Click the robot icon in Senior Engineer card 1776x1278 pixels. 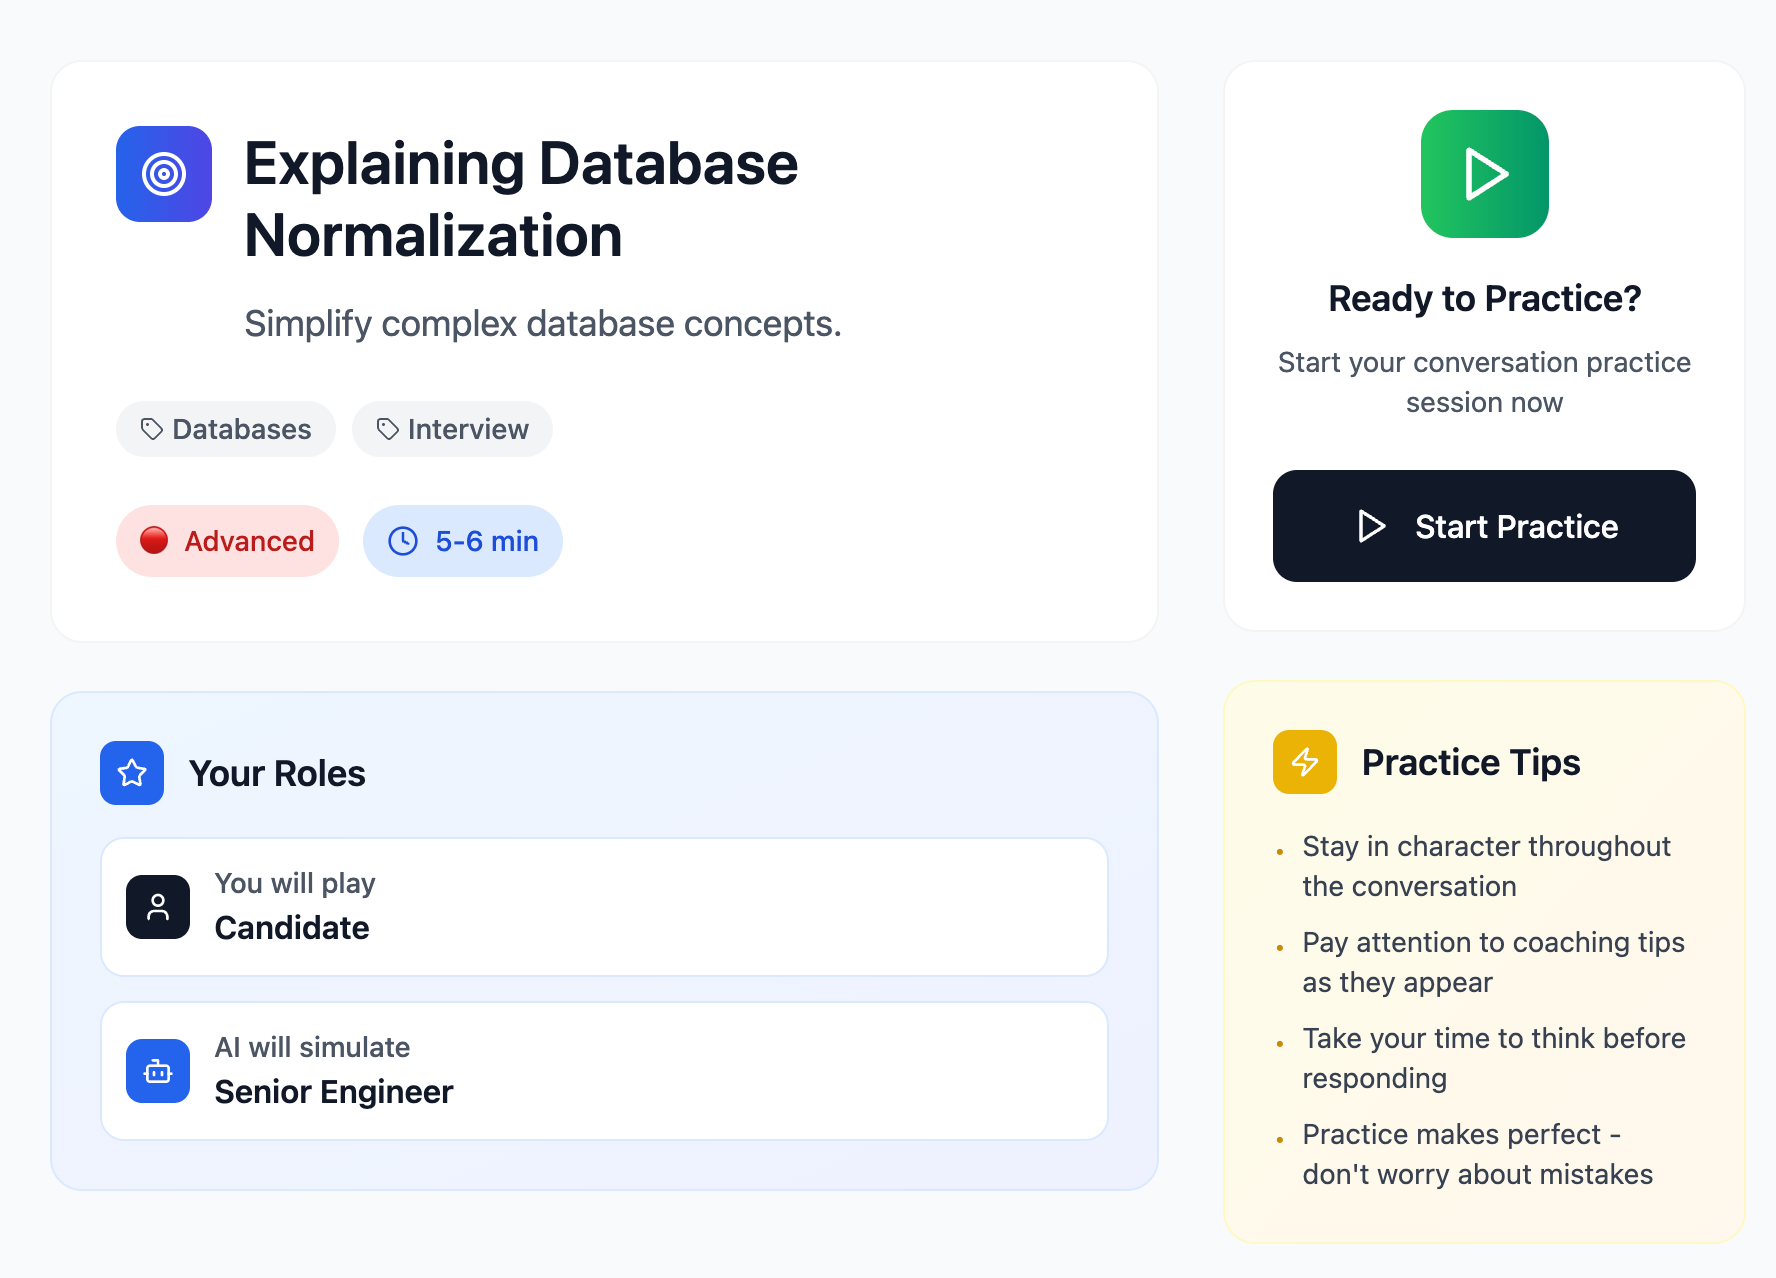158,1071
